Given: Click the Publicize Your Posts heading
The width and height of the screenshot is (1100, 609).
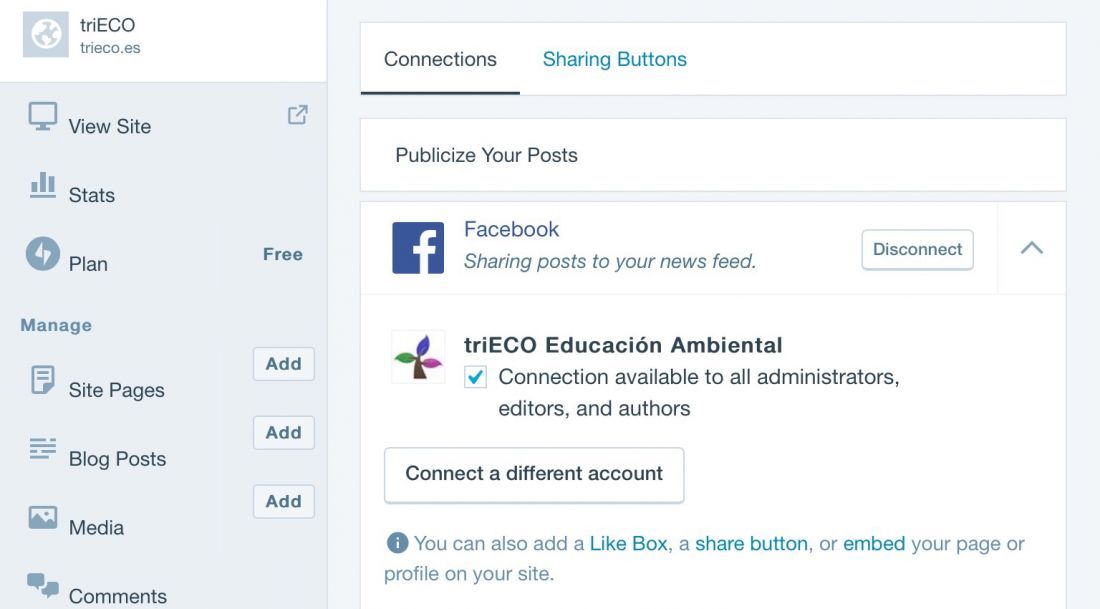Looking at the screenshot, I should 486,155.
